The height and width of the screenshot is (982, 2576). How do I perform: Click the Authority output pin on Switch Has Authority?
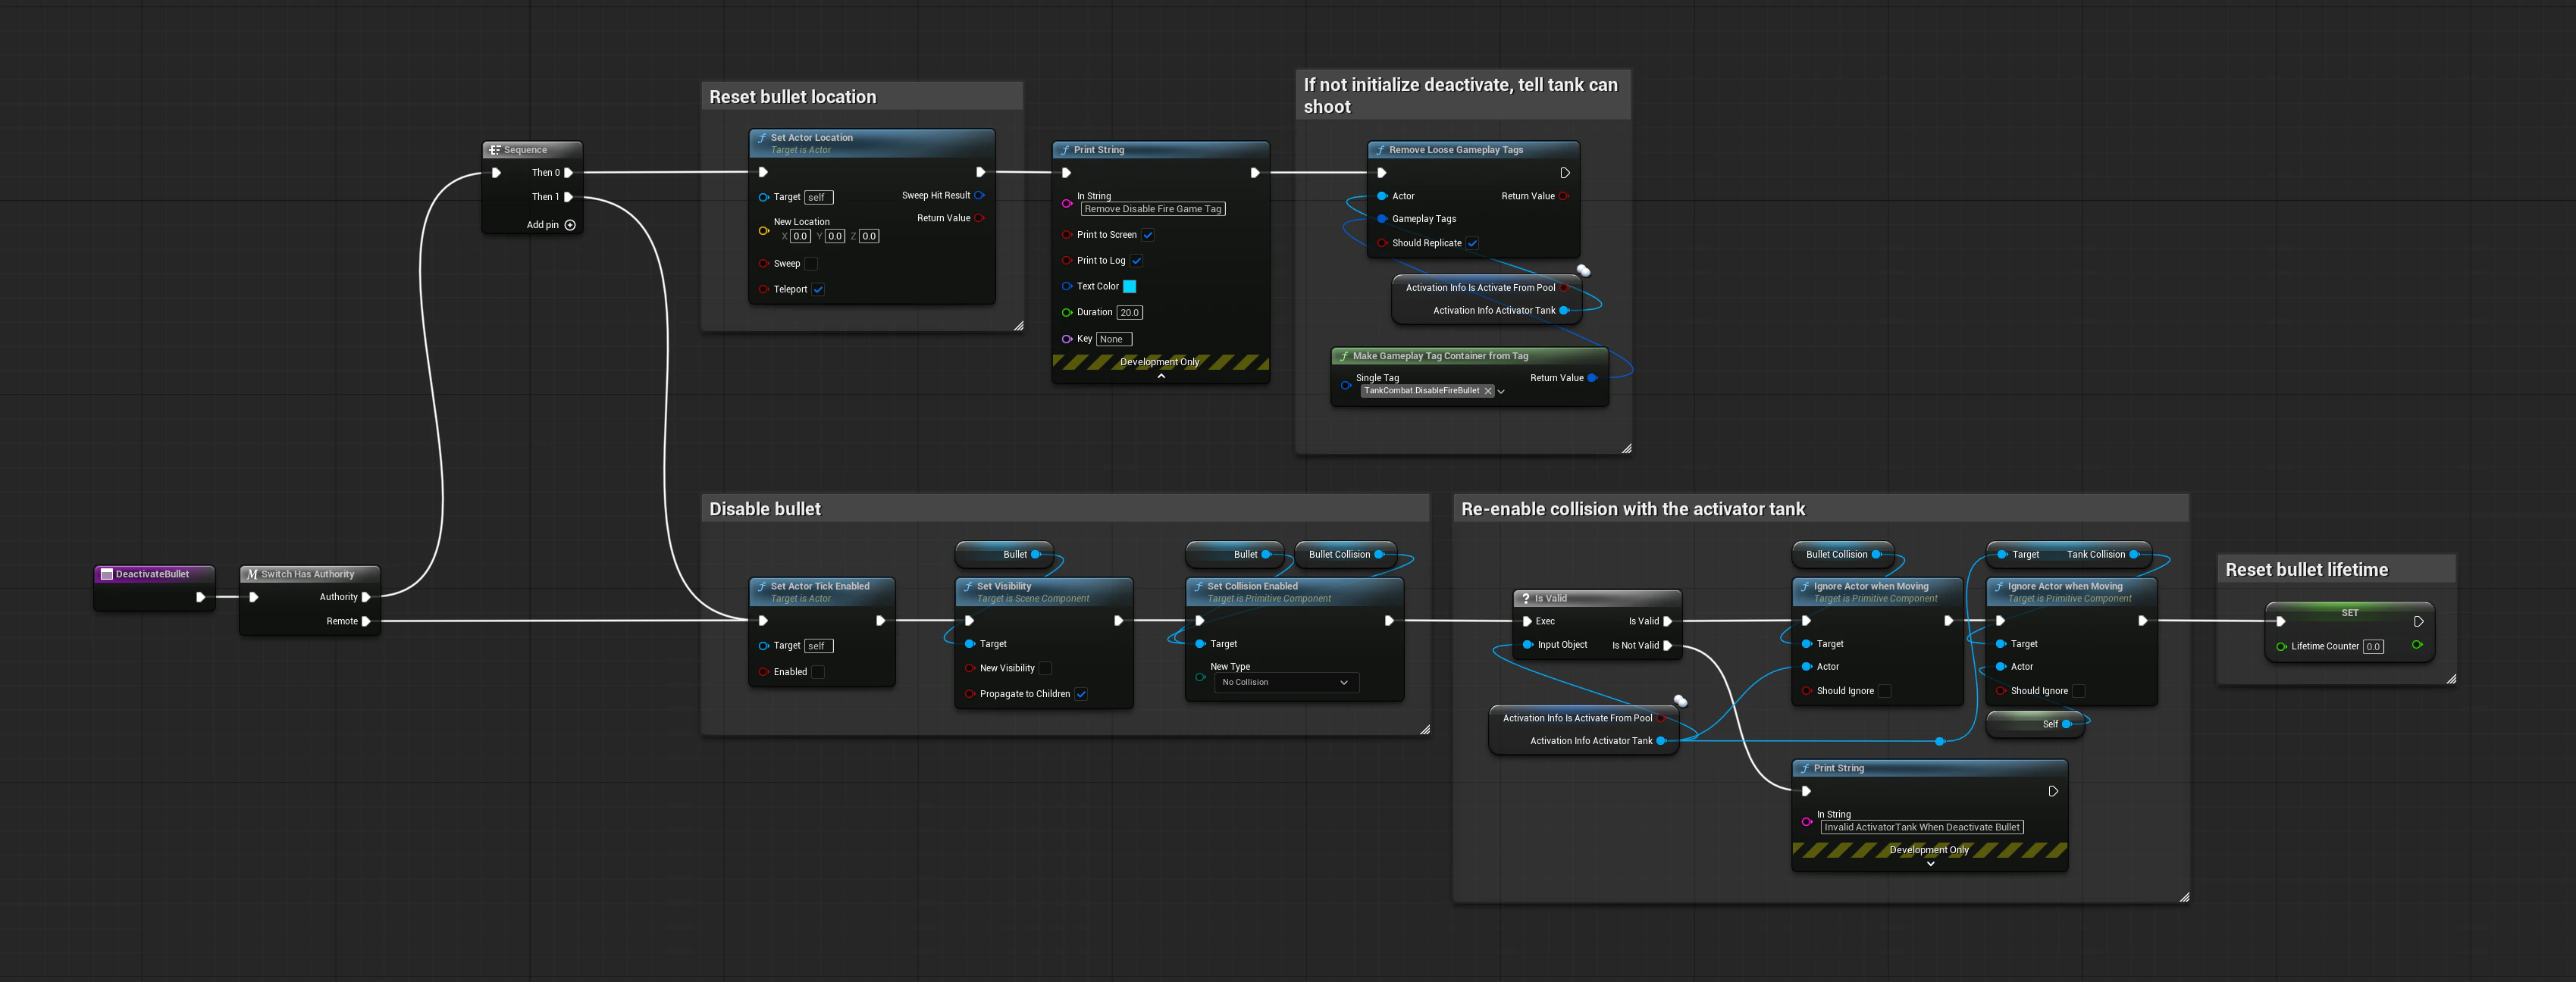pyautogui.click(x=366, y=597)
